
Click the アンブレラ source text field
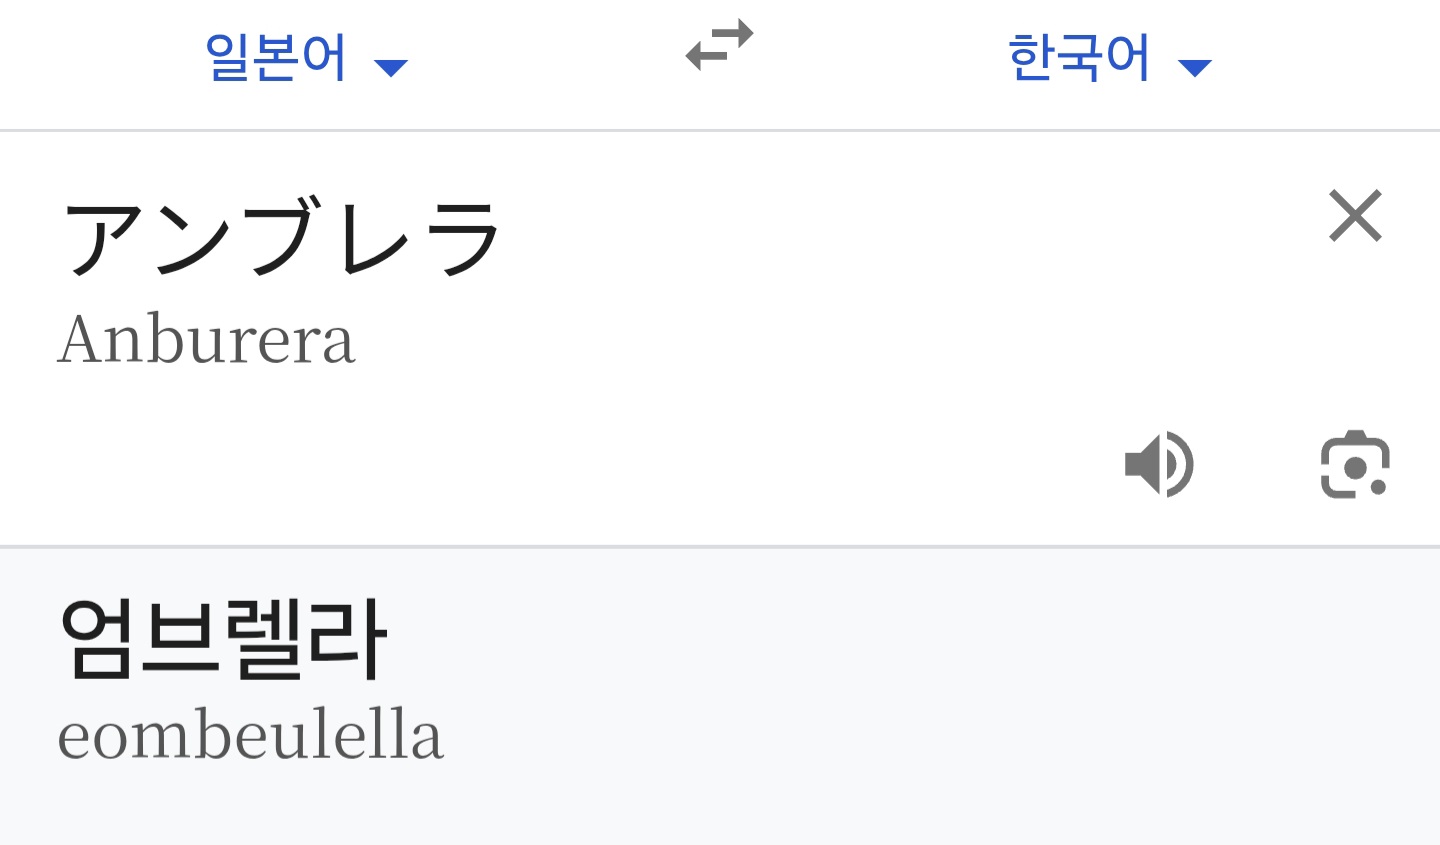(x=280, y=238)
